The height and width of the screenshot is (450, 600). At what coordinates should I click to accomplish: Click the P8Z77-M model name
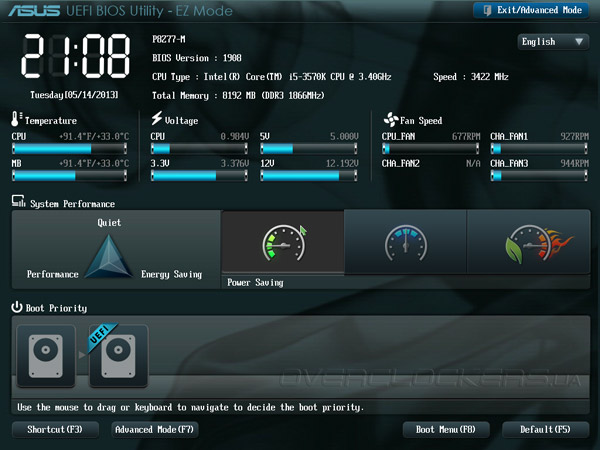[169, 39]
